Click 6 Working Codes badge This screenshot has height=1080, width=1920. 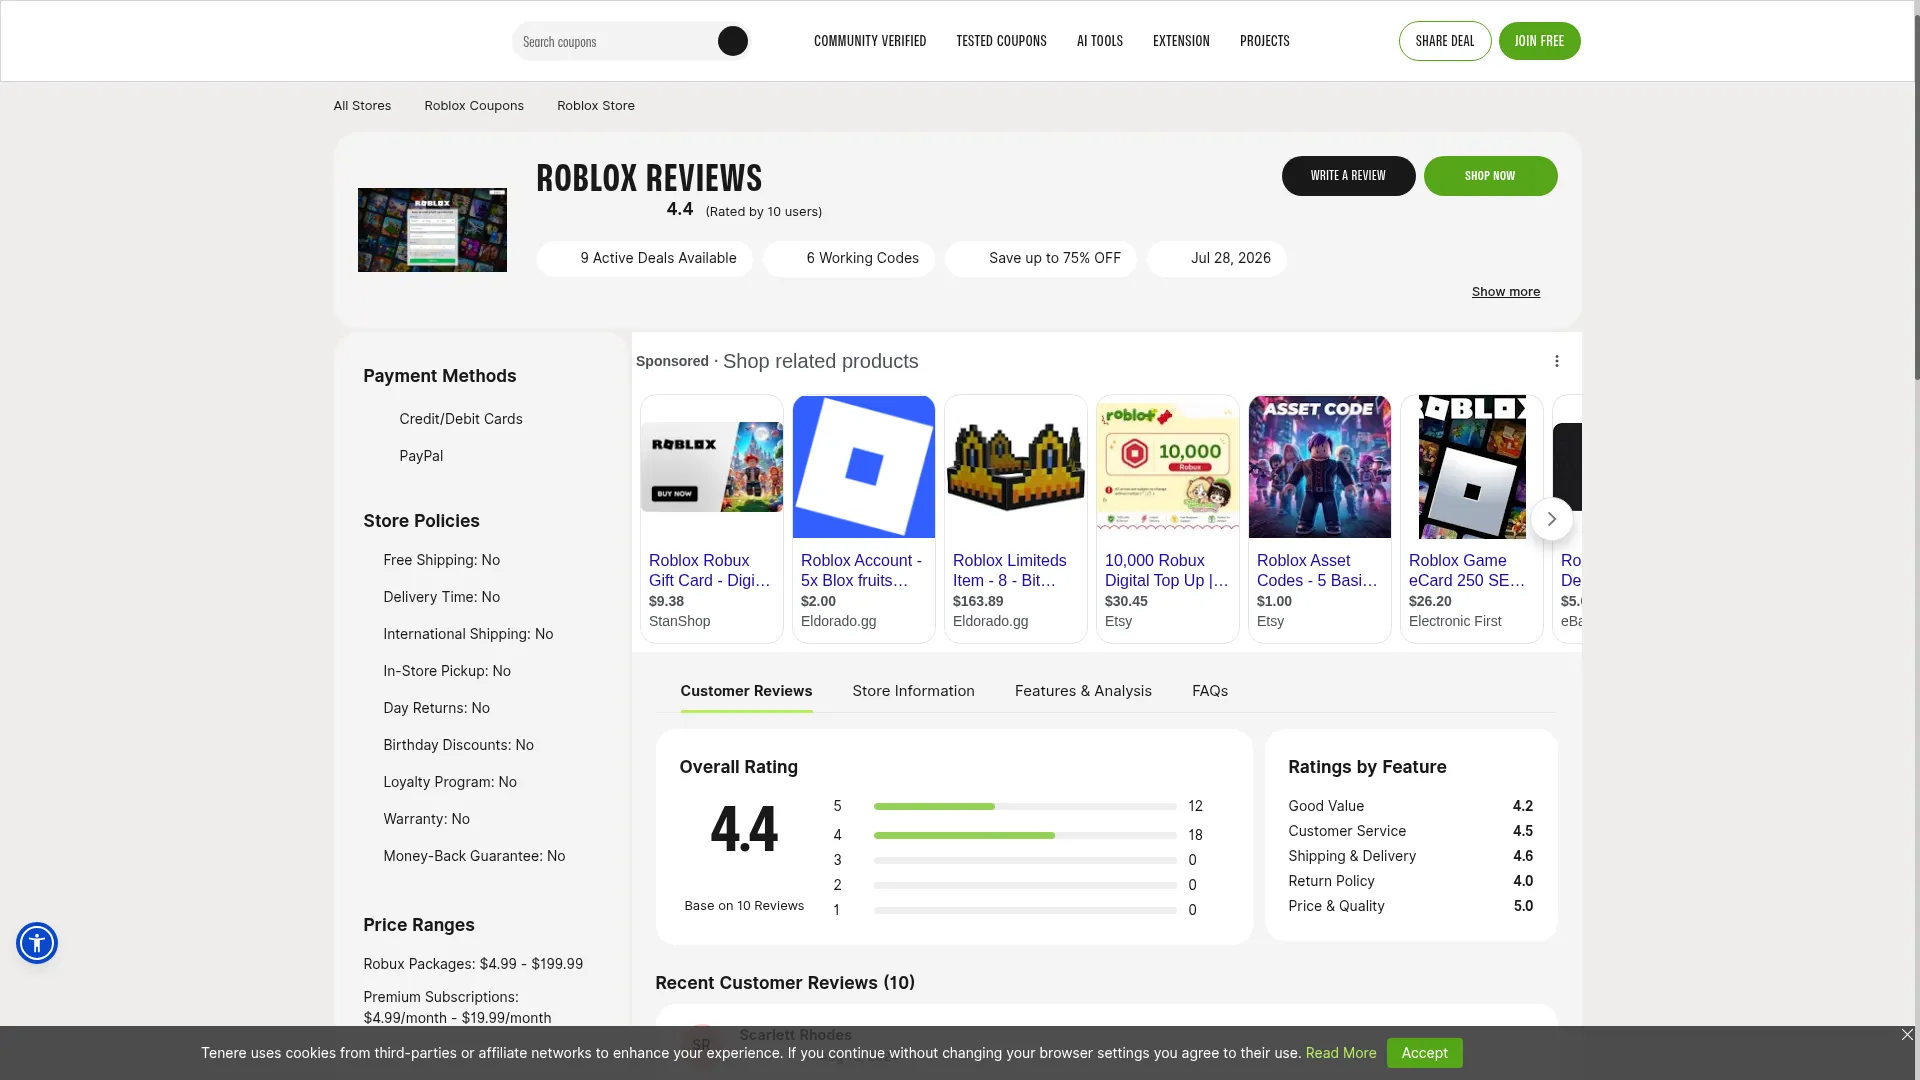pyautogui.click(x=849, y=259)
